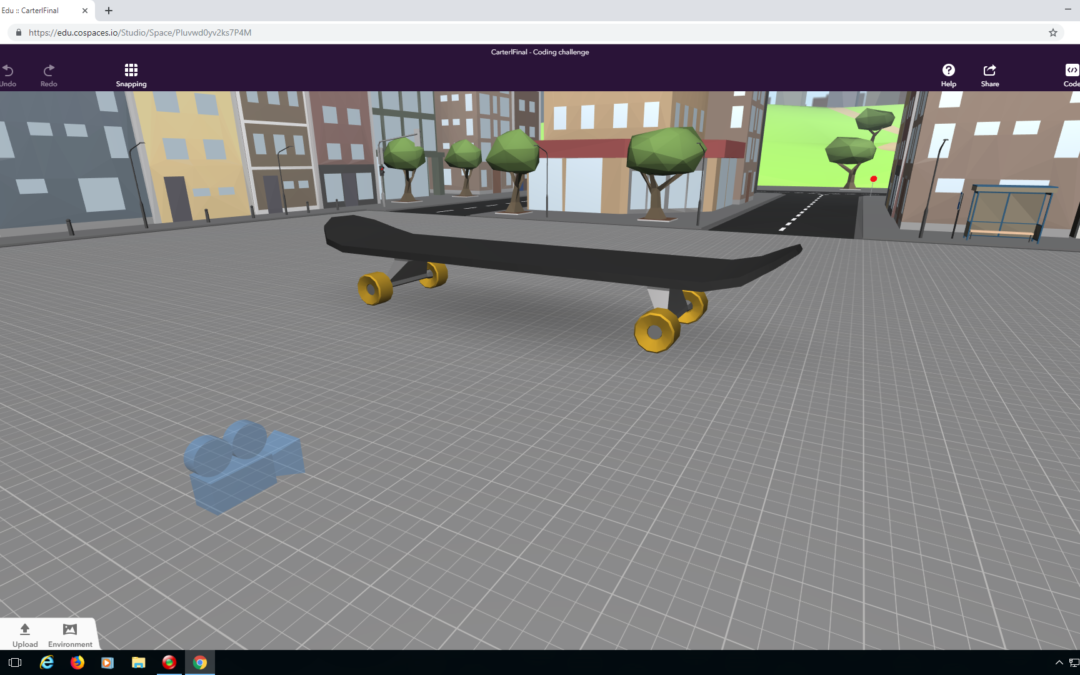Open the Code editor panel

(x=1072, y=75)
